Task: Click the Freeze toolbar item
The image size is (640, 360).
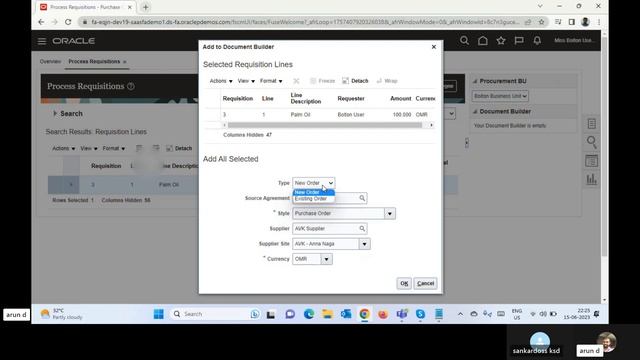Action: click(322, 81)
